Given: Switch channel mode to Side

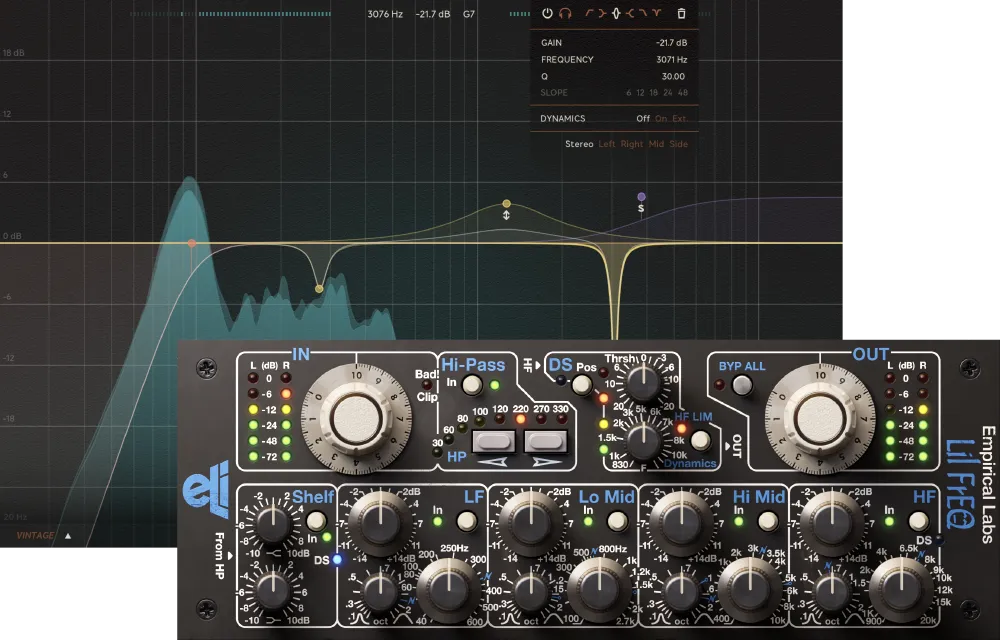Looking at the screenshot, I should pos(680,143).
